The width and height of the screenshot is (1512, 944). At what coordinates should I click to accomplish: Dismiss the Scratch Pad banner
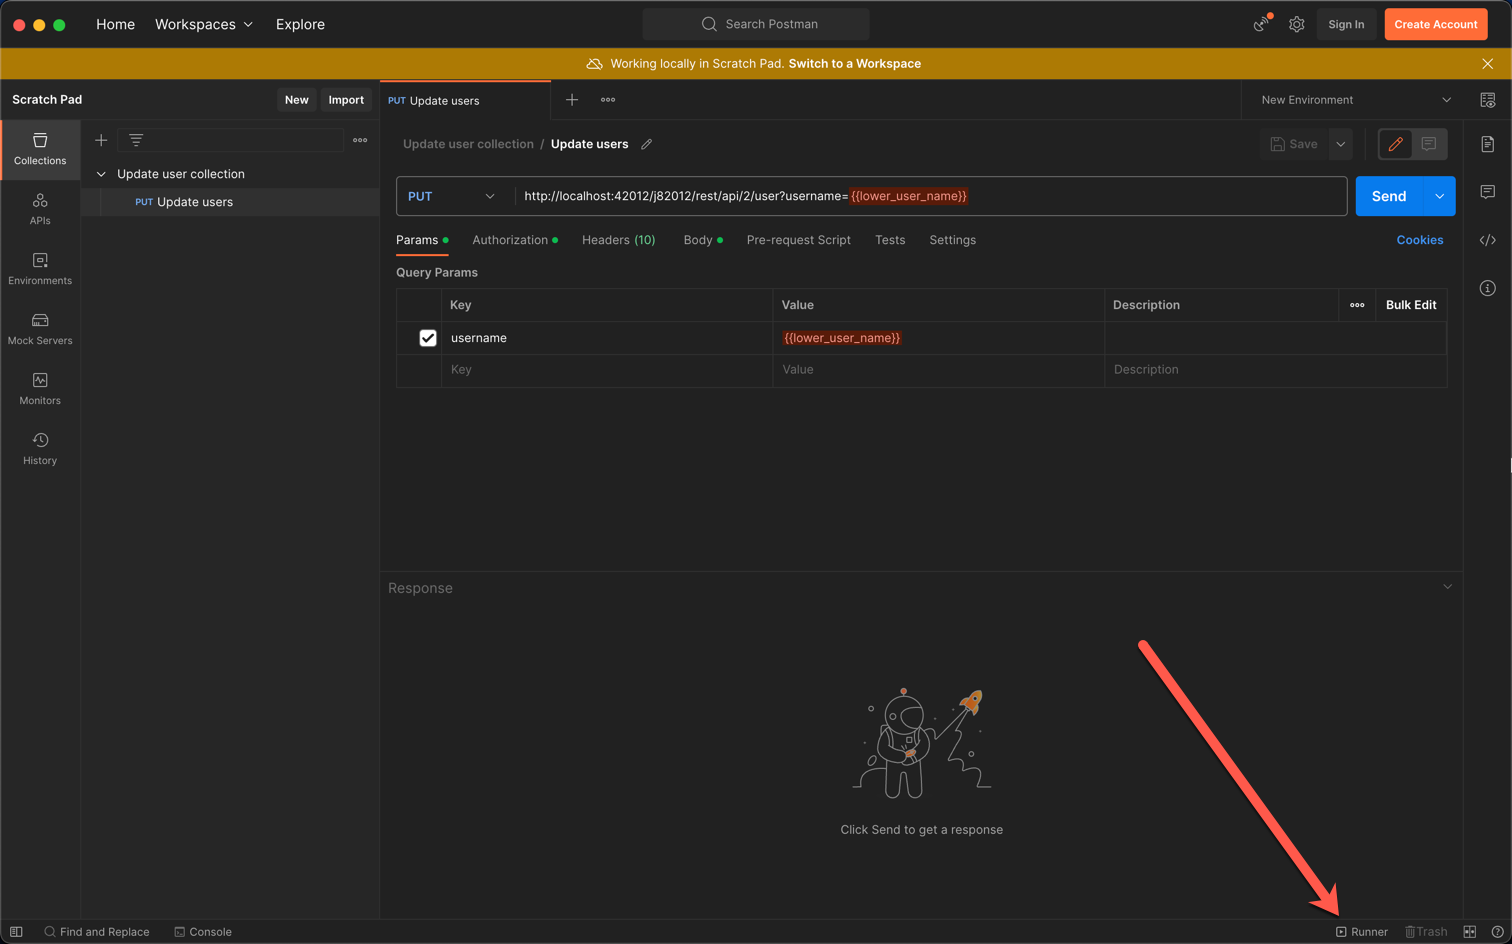pos(1488,63)
